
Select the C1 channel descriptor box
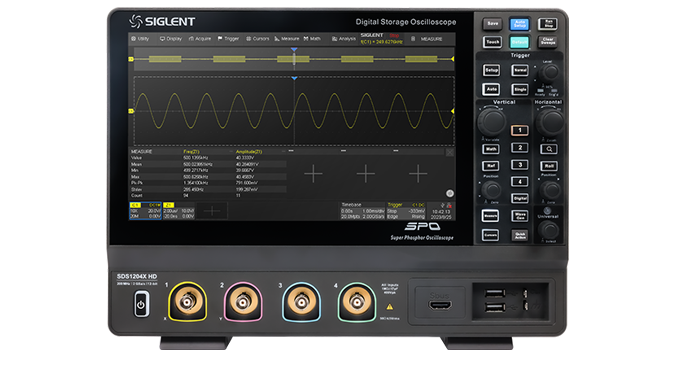point(146,211)
